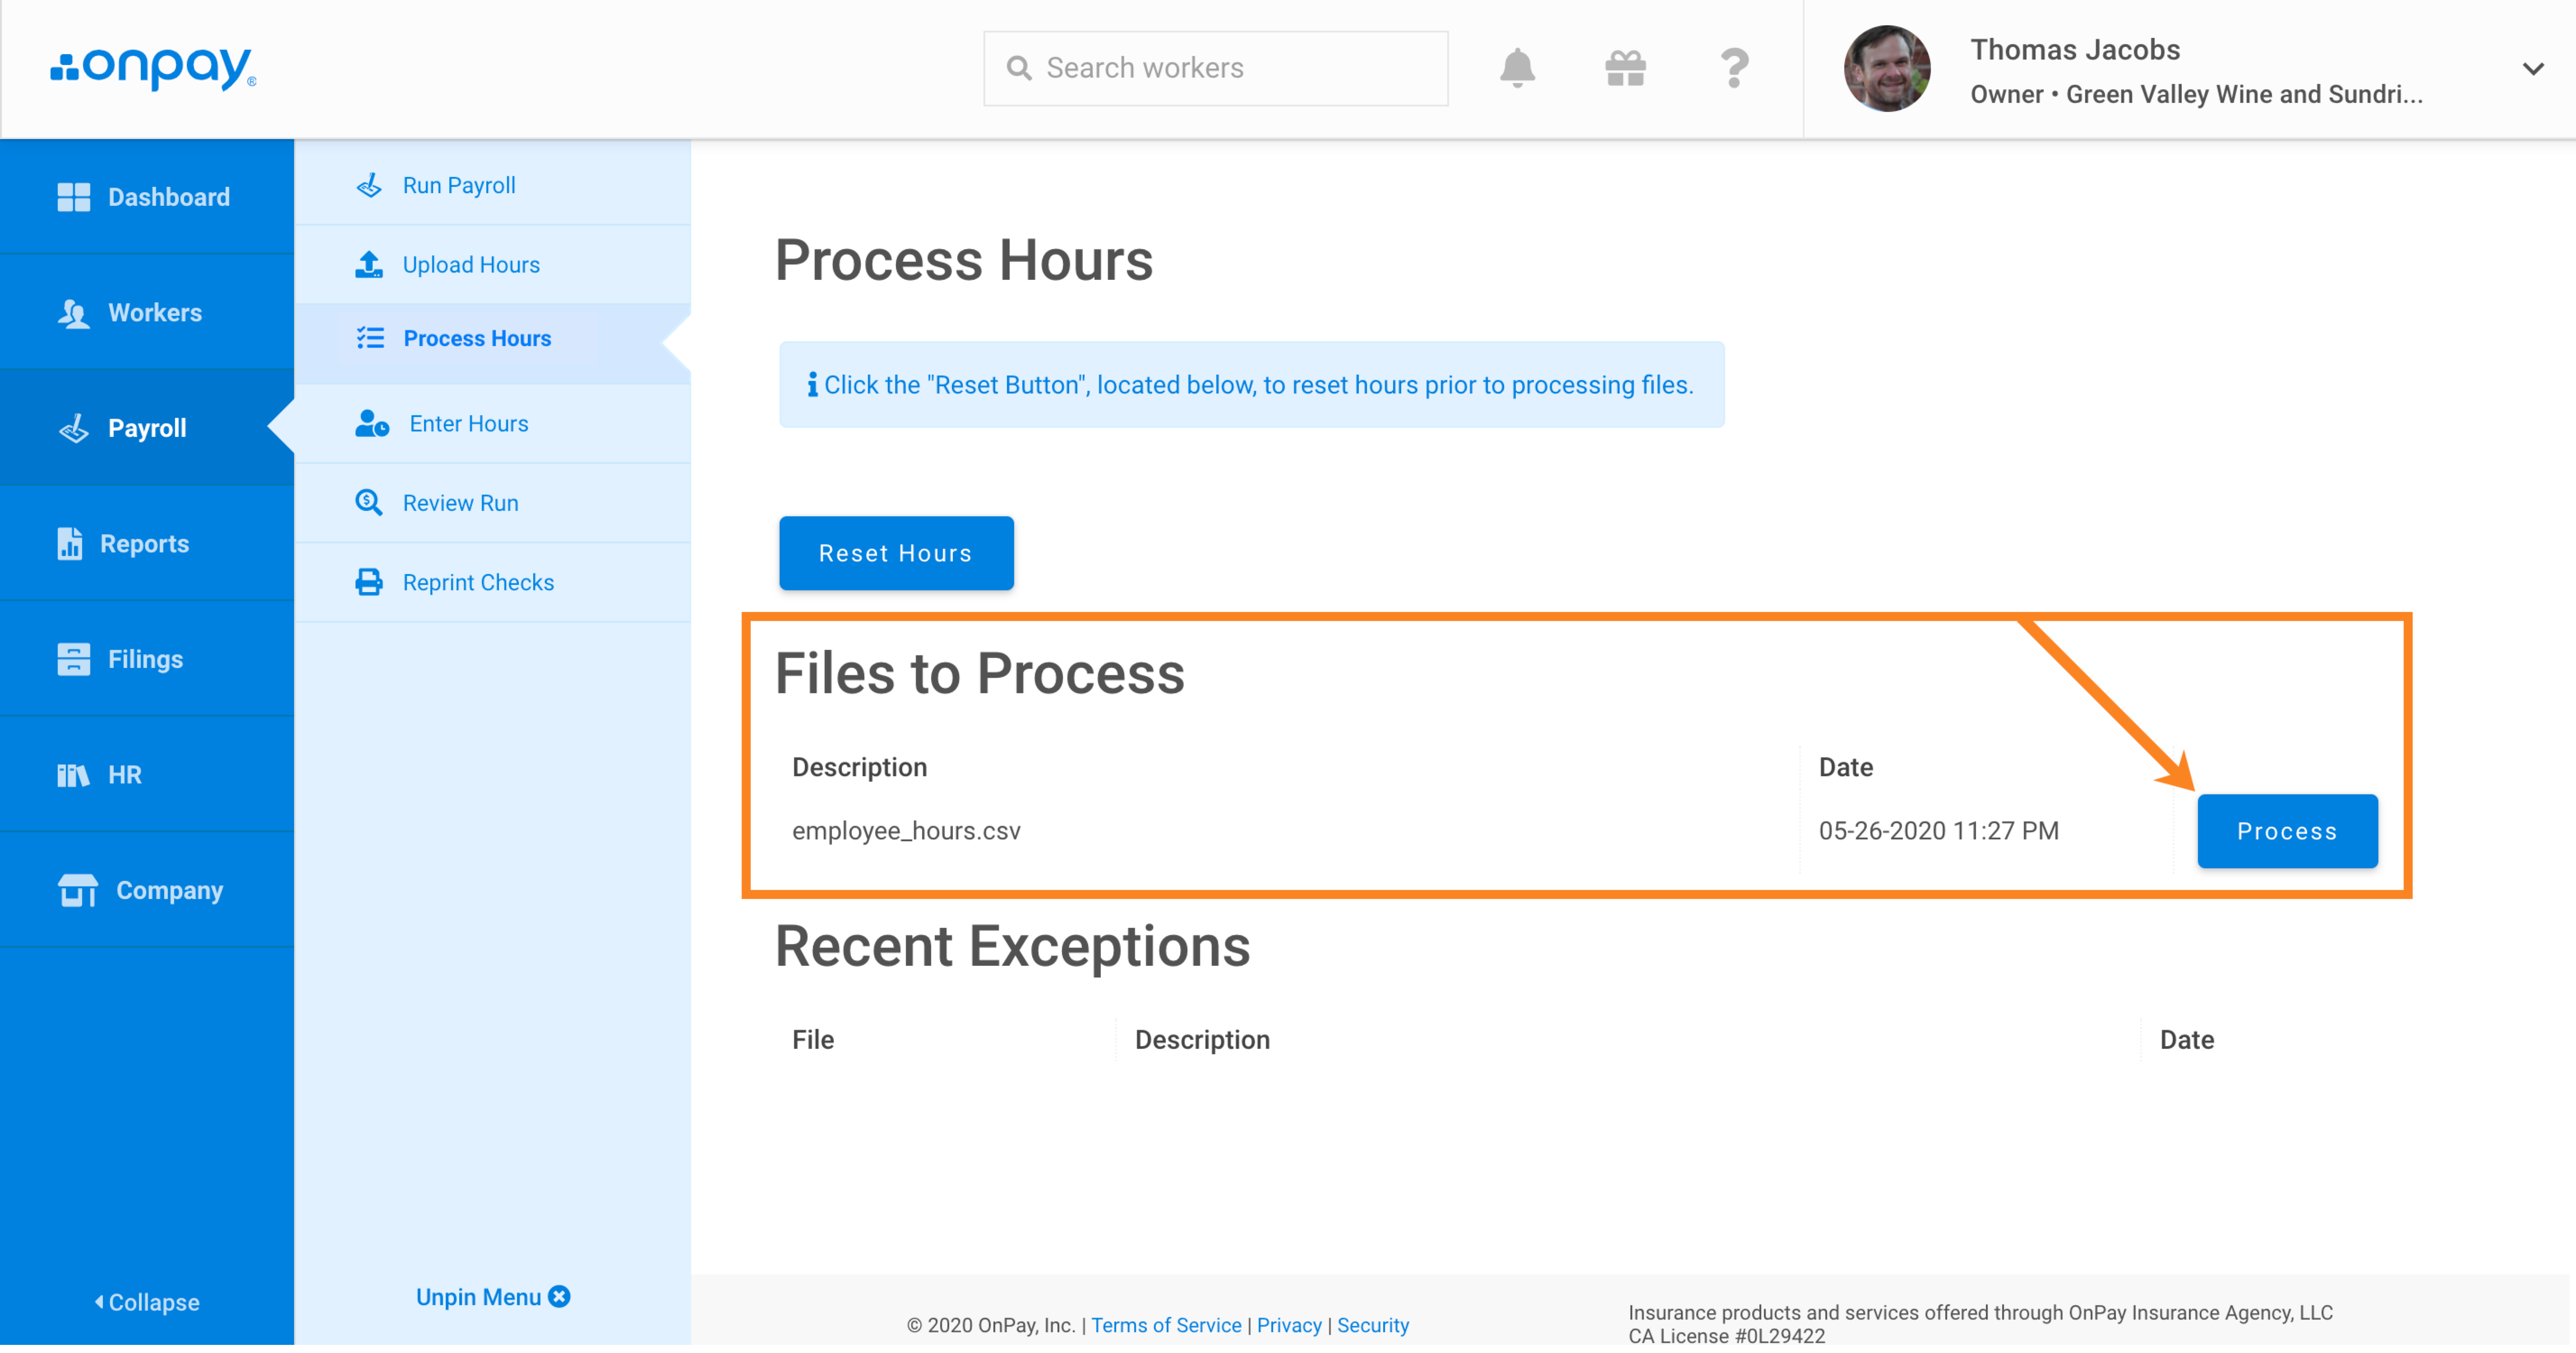Image resolution: width=2576 pixels, height=1353 pixels.
Task: Open the notifications bell
Action: coord(1517,68)
